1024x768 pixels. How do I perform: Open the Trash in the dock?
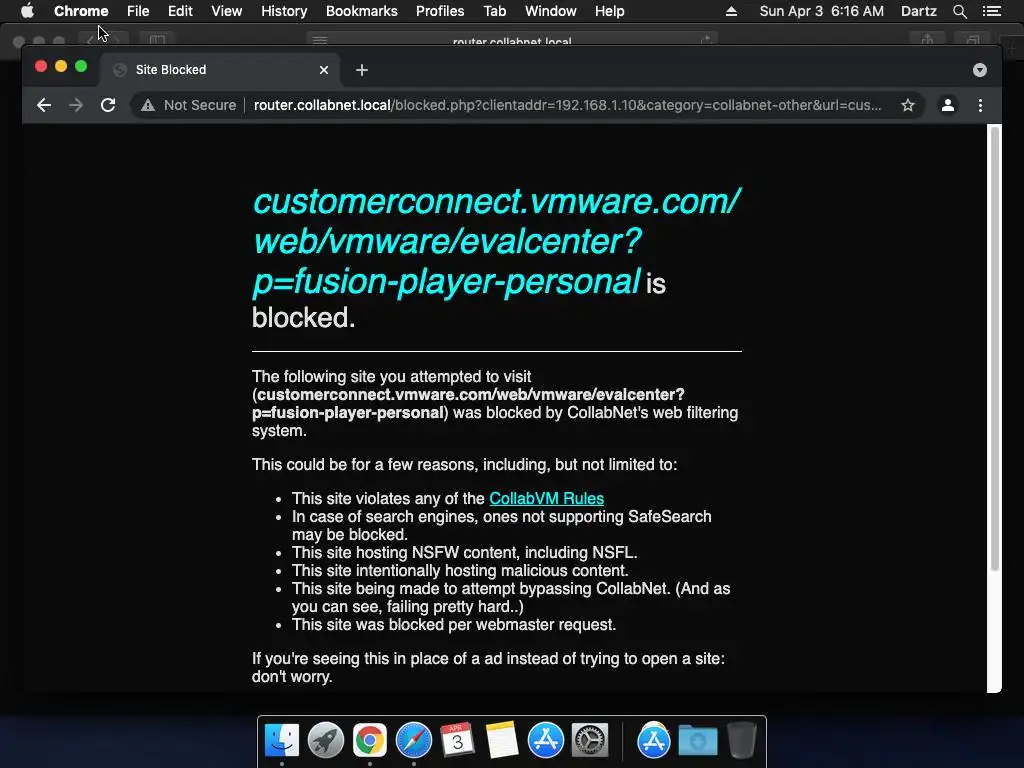click(x=742, y=741)
